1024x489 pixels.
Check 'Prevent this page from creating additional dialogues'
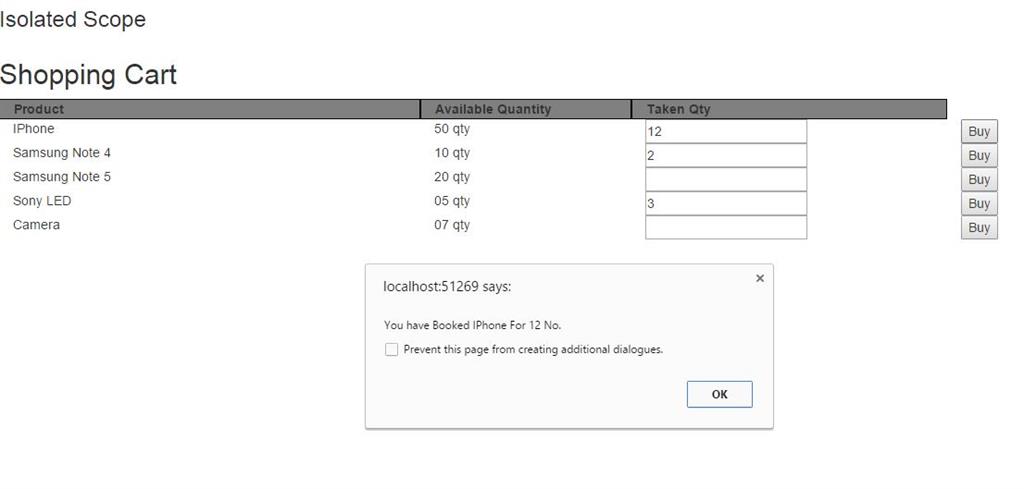coord(392,350)
